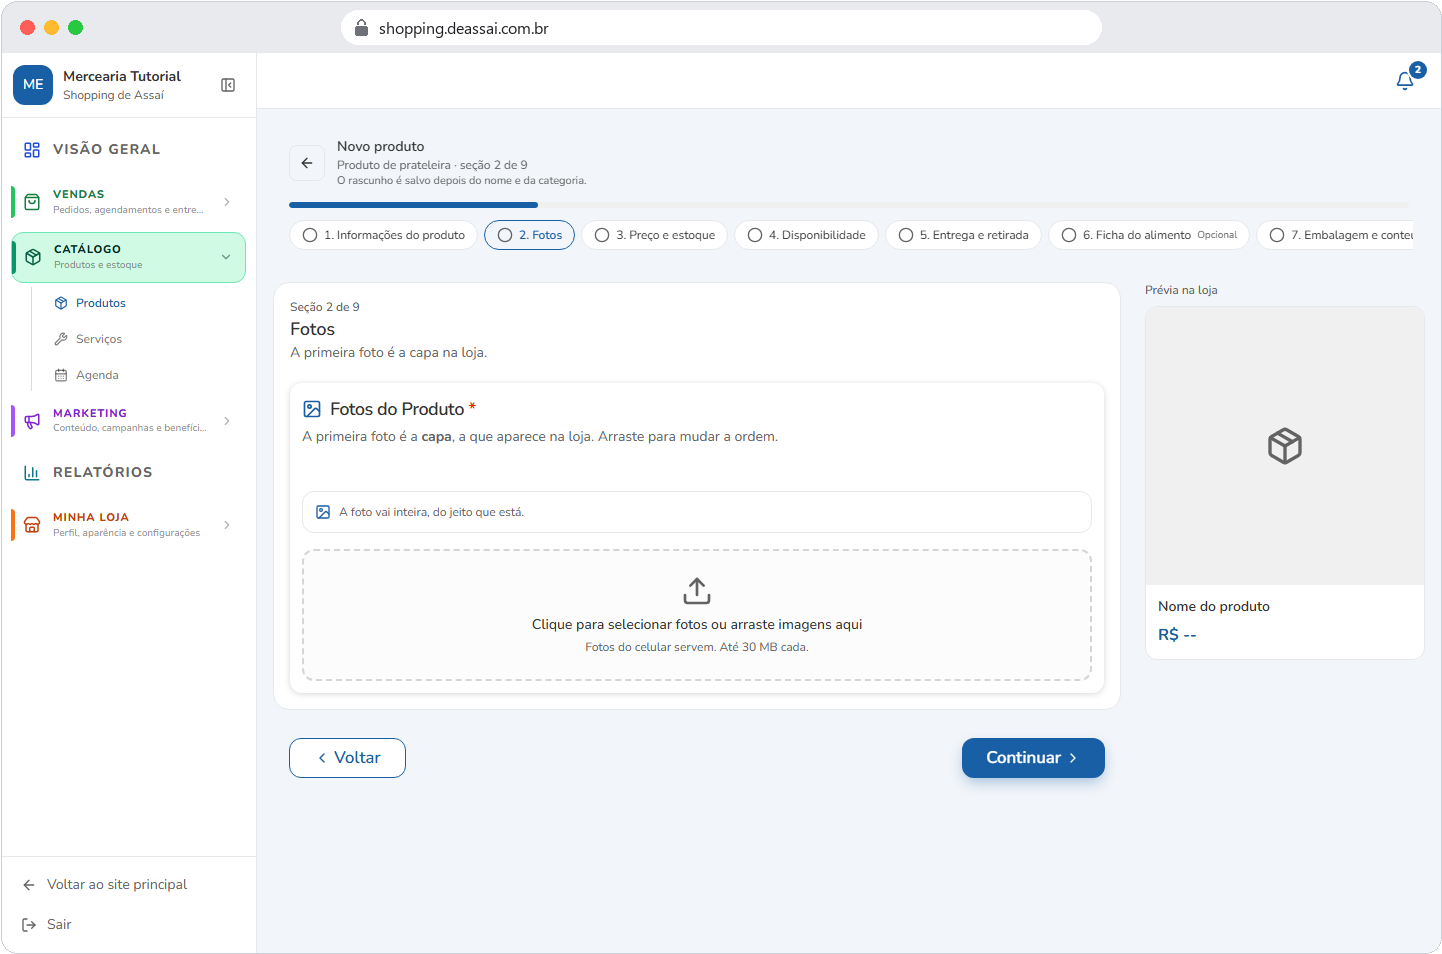Click the Sair logout icon
1442x954 pixels.
pyautogui.click(x=29, y=925)
